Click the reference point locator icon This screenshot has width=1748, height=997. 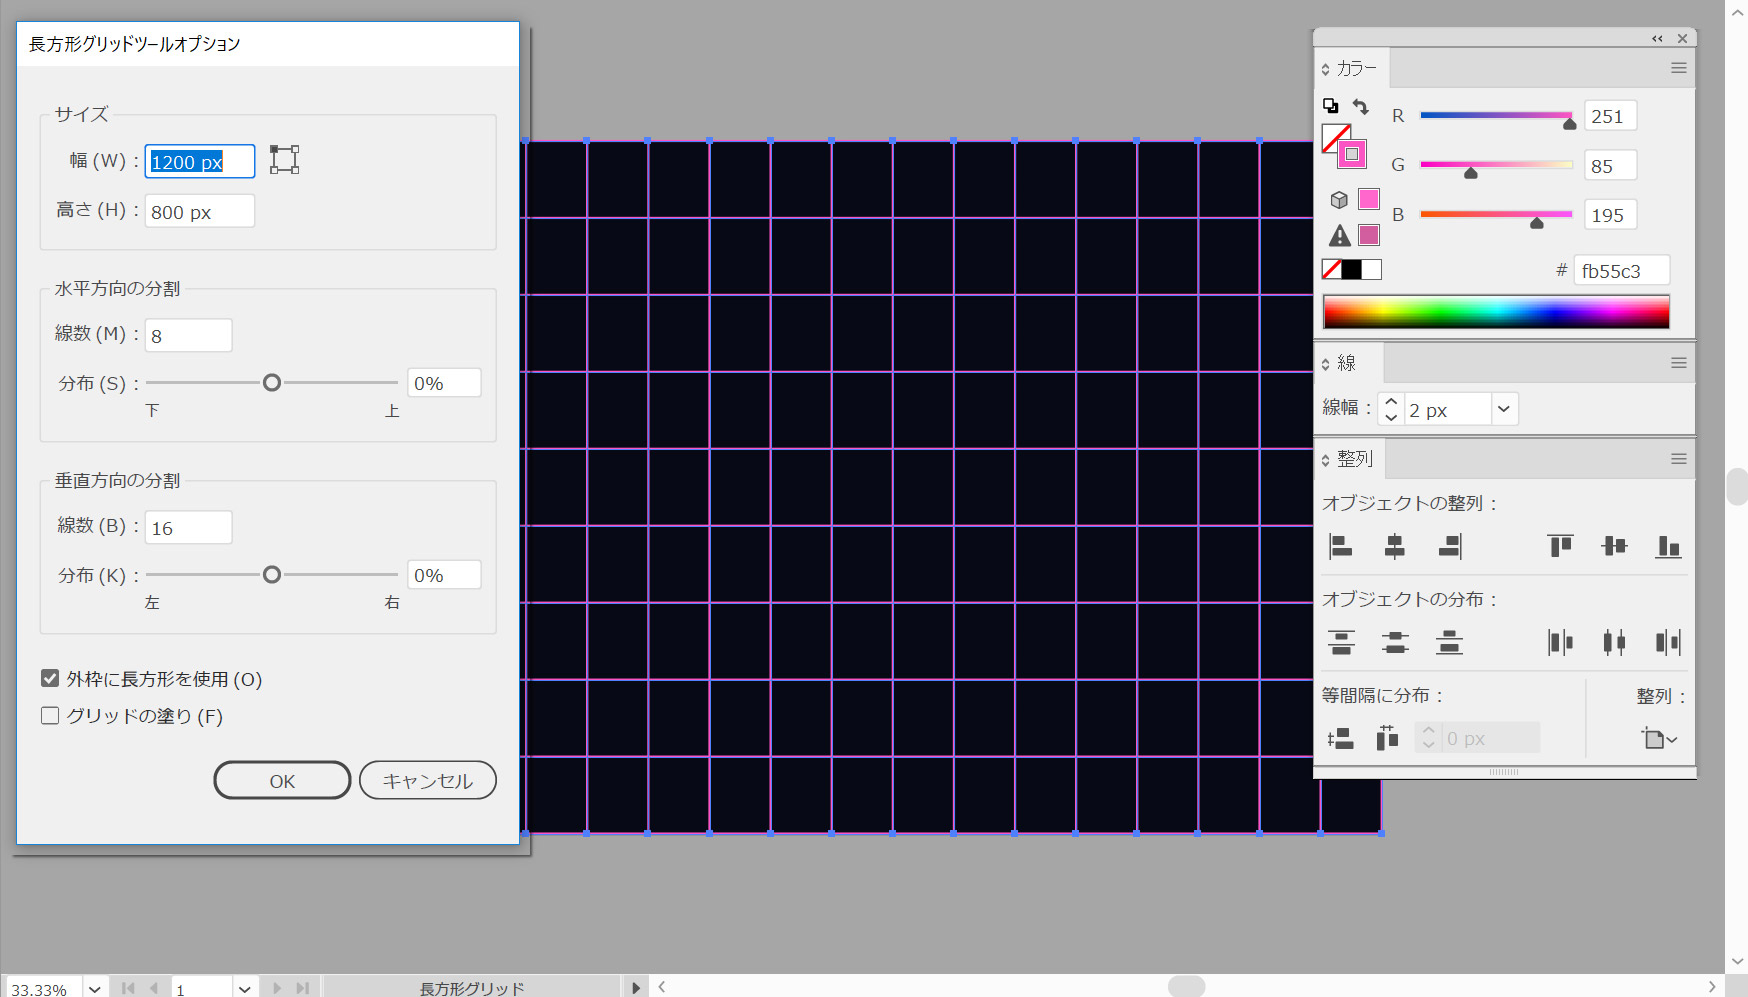(x=284, y=160)
